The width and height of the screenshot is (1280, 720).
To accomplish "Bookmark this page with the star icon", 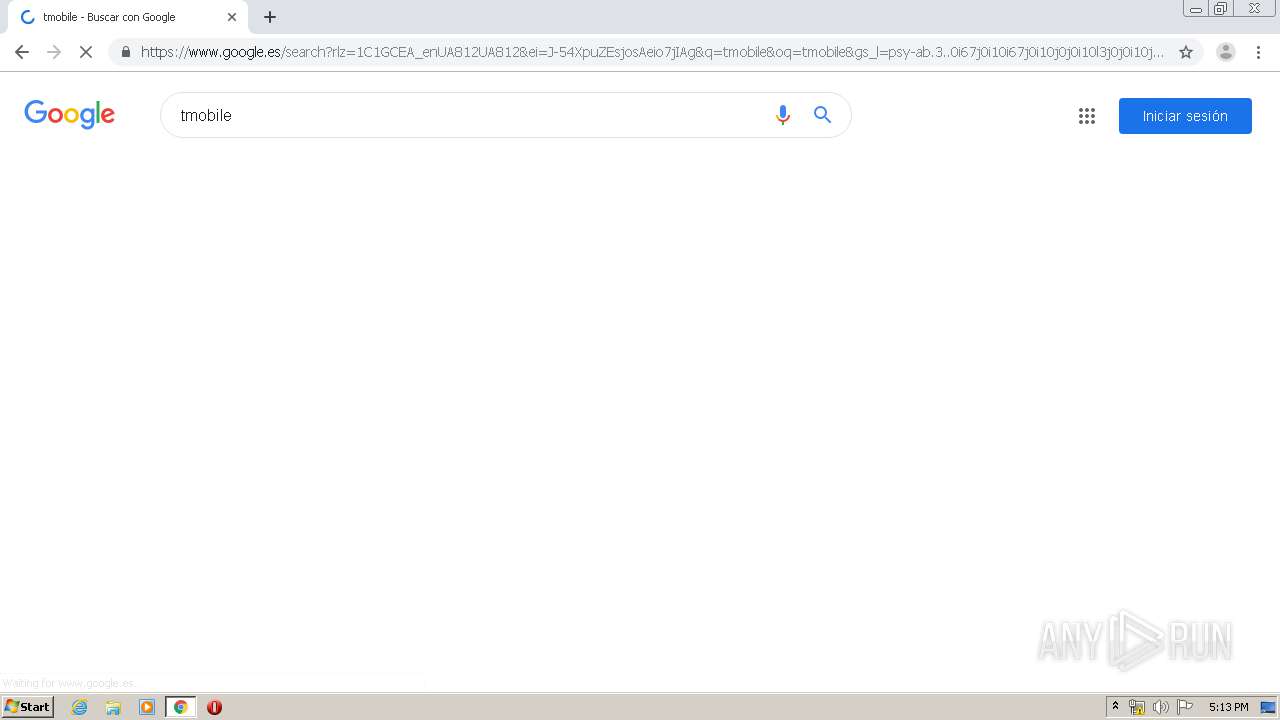I will pos(1186,52).
